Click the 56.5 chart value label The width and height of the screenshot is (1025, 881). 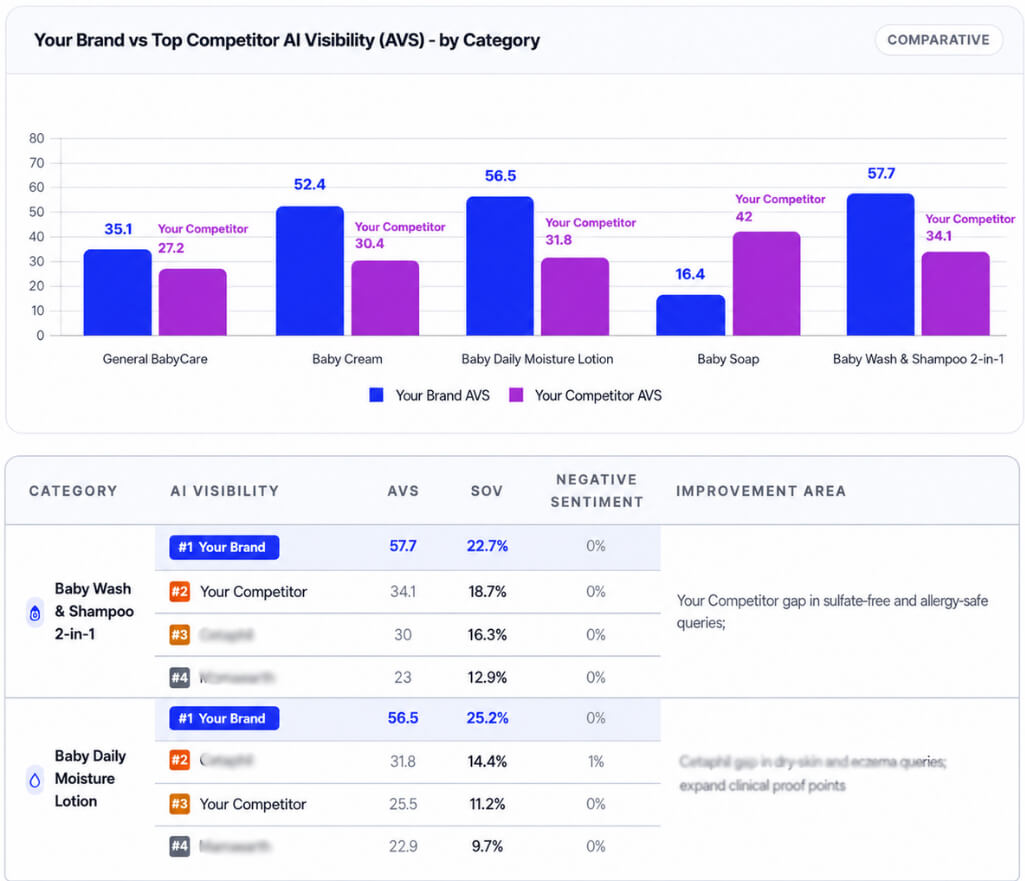click(x=501, y=176)
